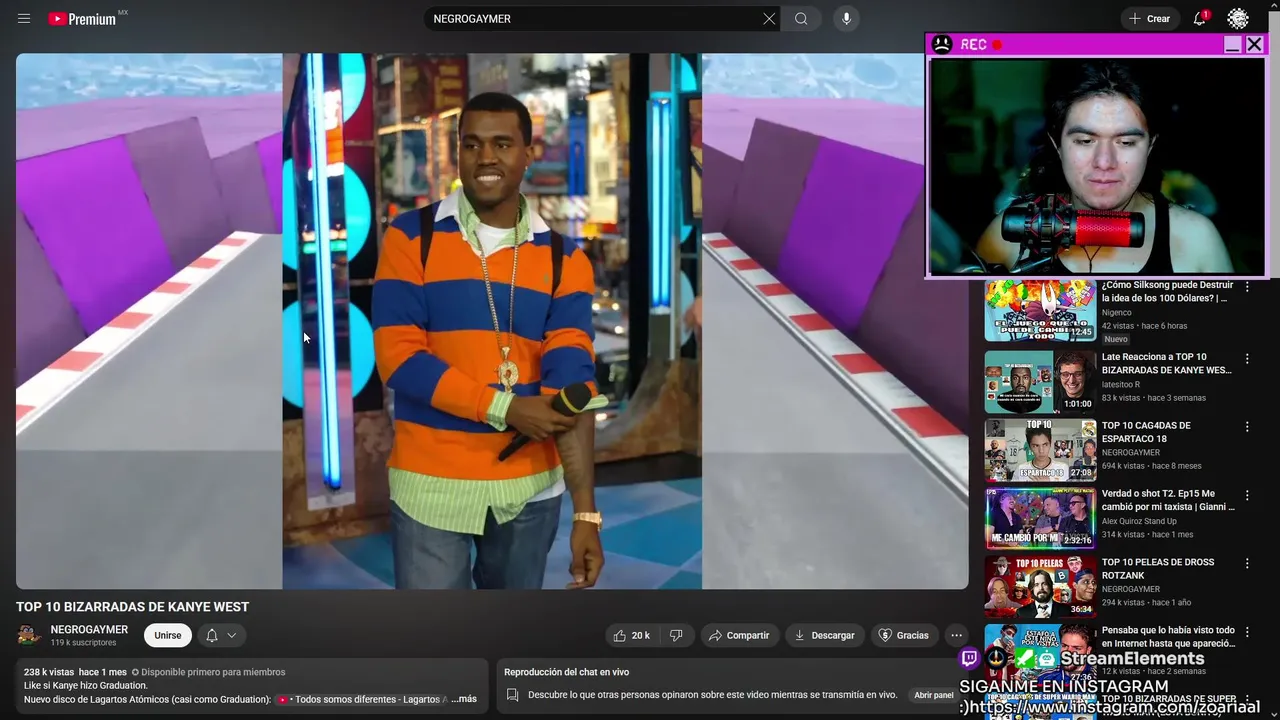Image resolution: width=1280 pixels, height=720 pixels.
Task: Open options for Late Reacciona video
Action: pos(1247,358)
